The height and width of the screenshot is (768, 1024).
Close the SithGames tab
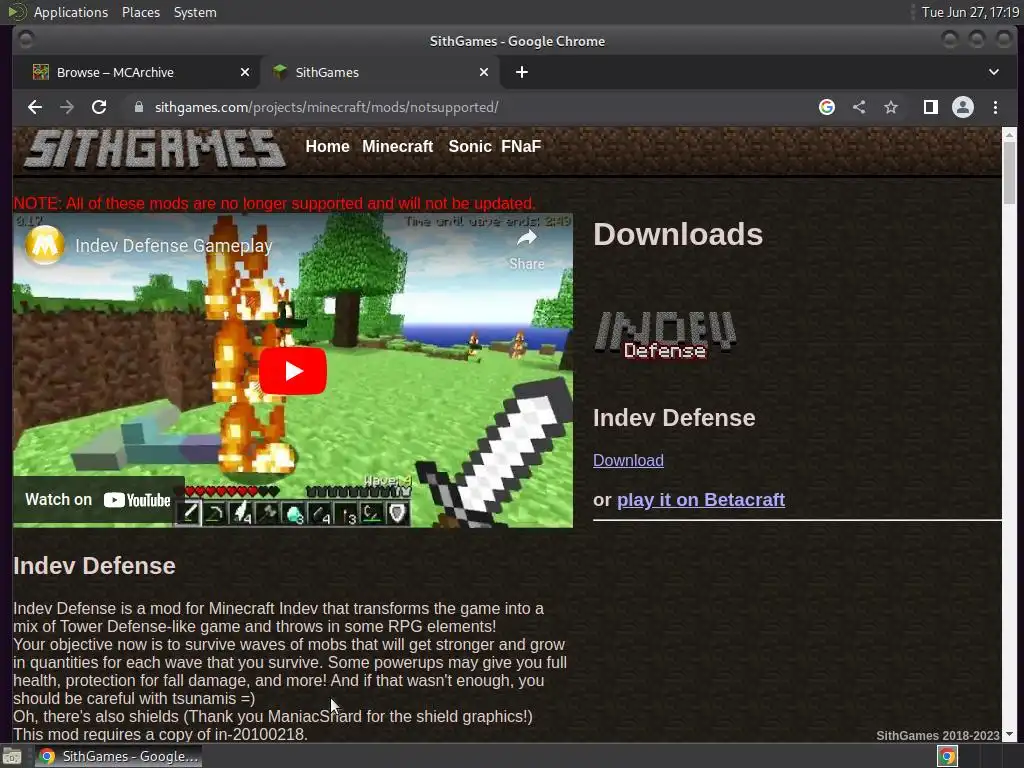(484, 72)
